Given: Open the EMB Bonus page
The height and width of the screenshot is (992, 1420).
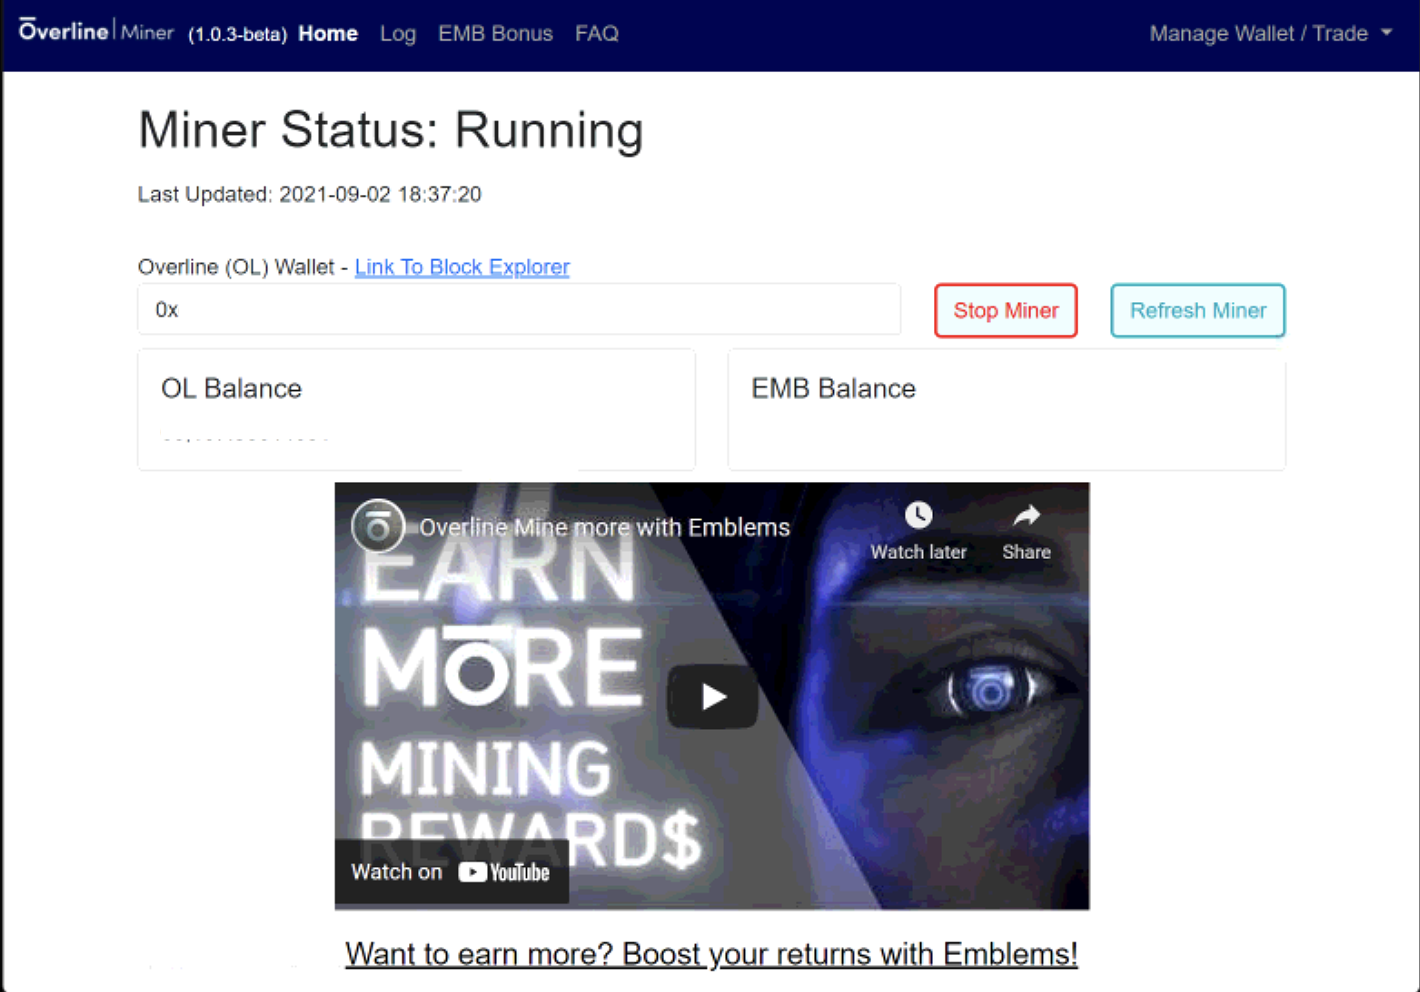Looking at the screenshot, I should [x=495, y=33].
